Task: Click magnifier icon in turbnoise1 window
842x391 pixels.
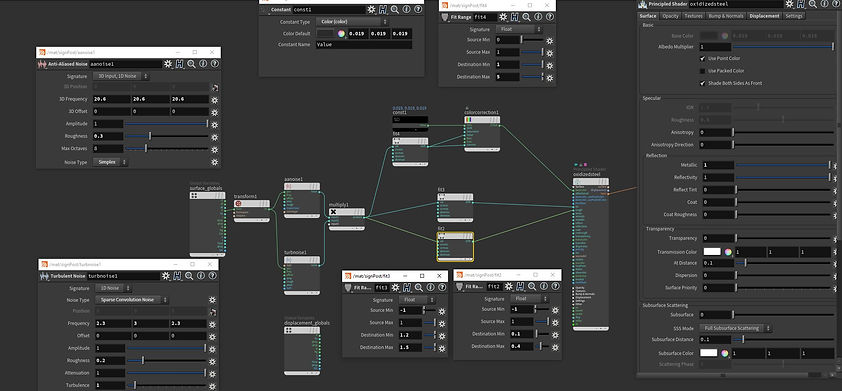Action: click(189, 276)
